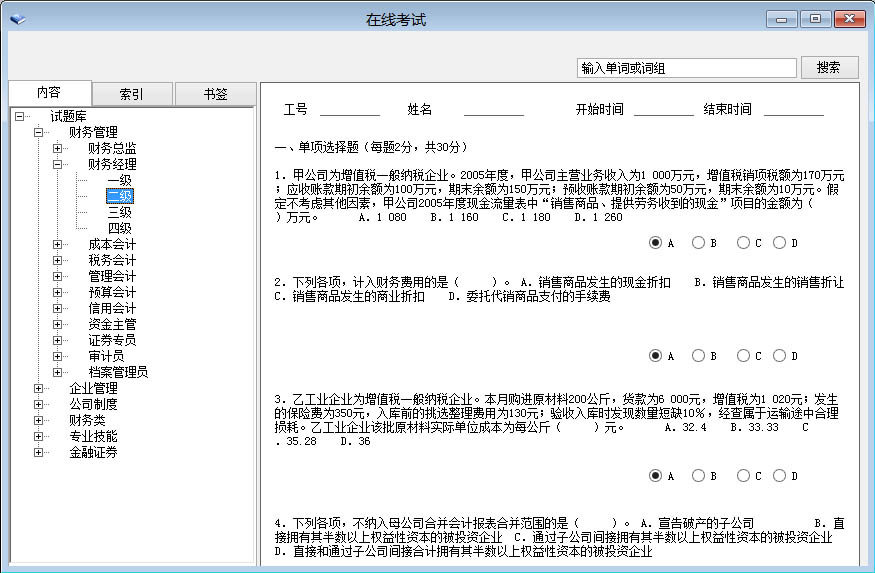This screenshot has width=875, height=573.
Task: Select 档案管理员 in the tree
Action: click(118, 372)
